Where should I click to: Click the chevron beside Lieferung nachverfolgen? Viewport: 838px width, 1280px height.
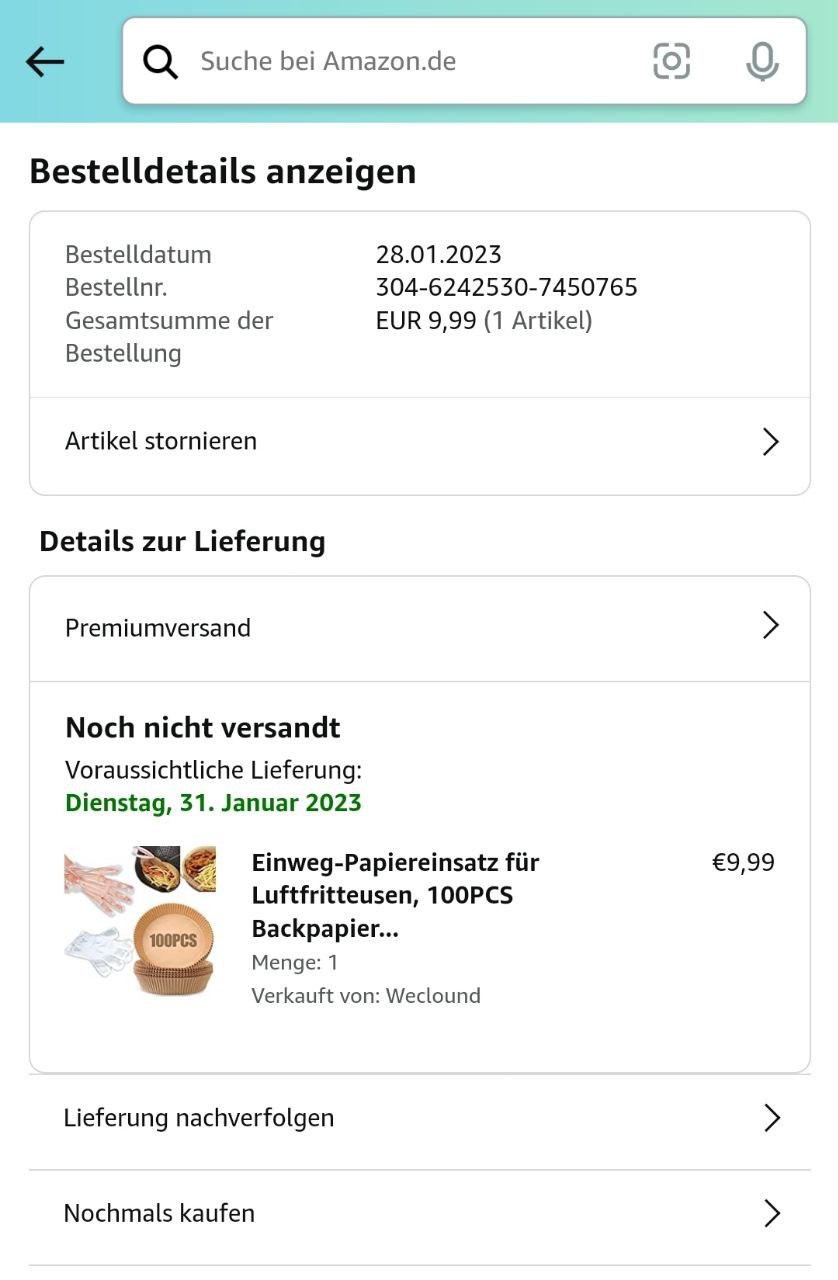771,1118
